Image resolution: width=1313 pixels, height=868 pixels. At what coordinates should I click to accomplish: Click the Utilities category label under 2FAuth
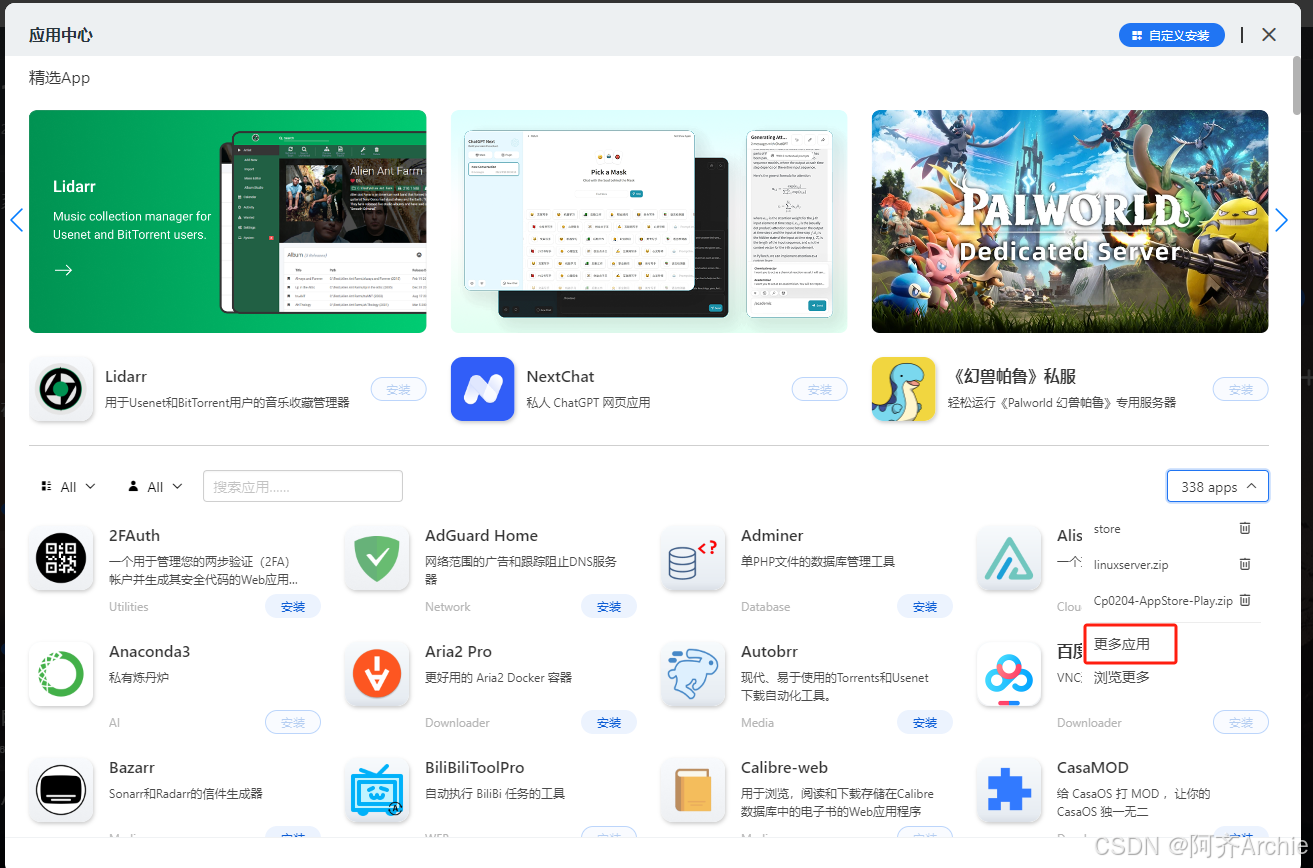(129, 606)
